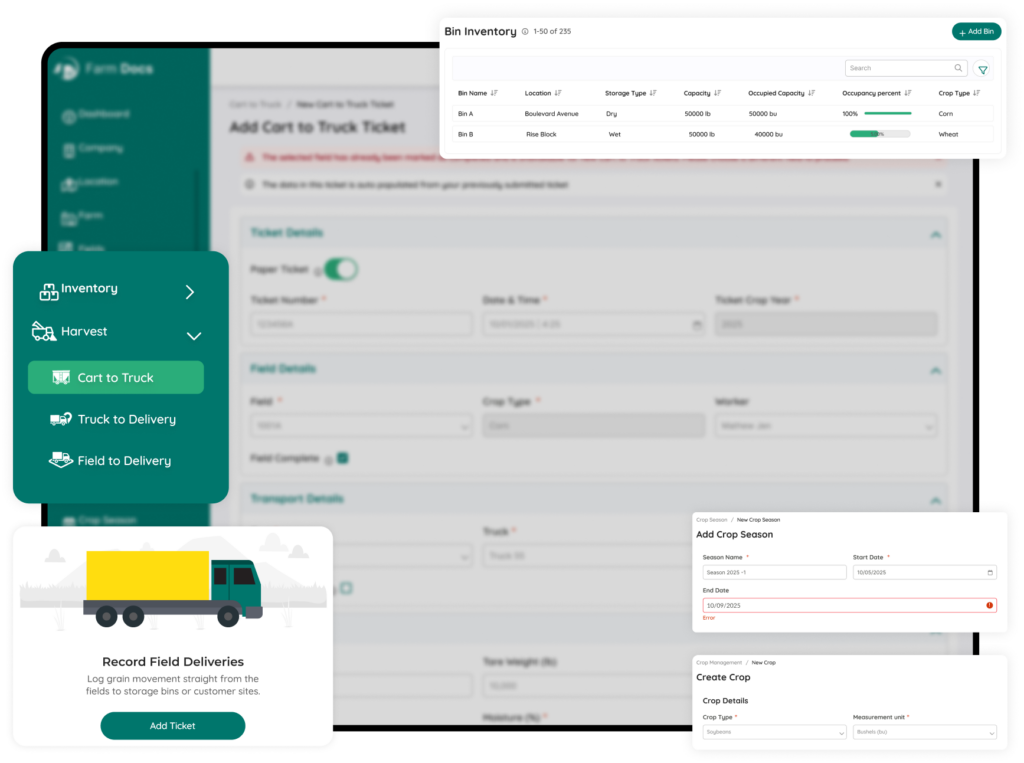Screen dimensions: 1024x763
Task: Click the filter funnel icon in Bin Inventory
Action: [x=983, y=69]
